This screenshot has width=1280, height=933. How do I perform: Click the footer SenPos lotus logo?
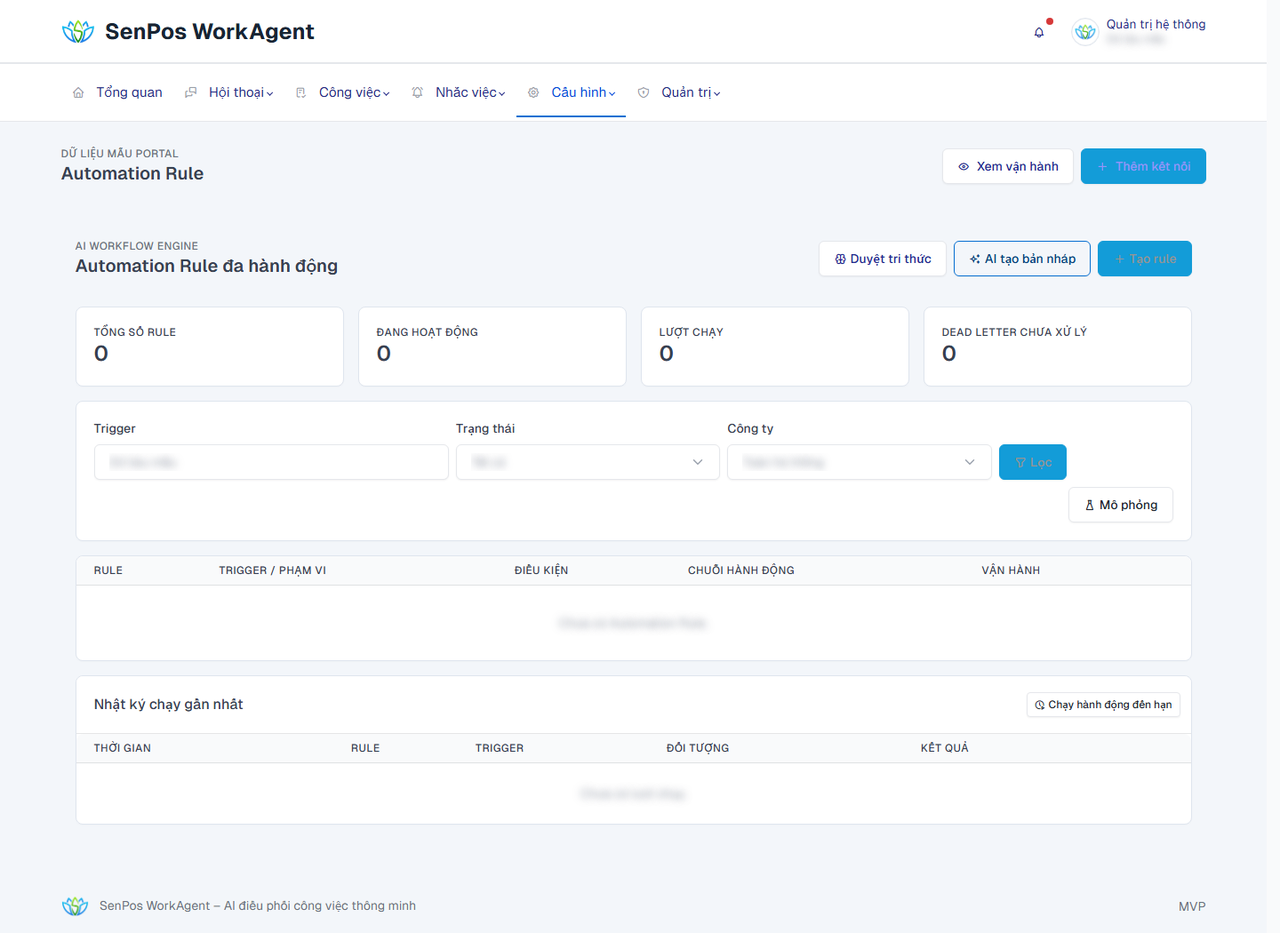(75, 906)
